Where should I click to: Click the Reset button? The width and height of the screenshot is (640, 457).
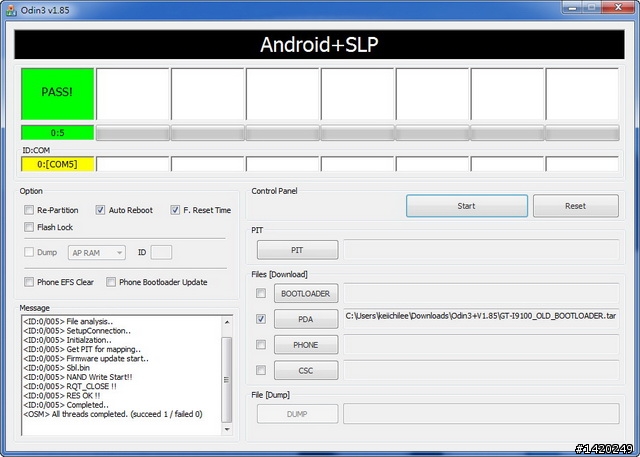point(576,206)
